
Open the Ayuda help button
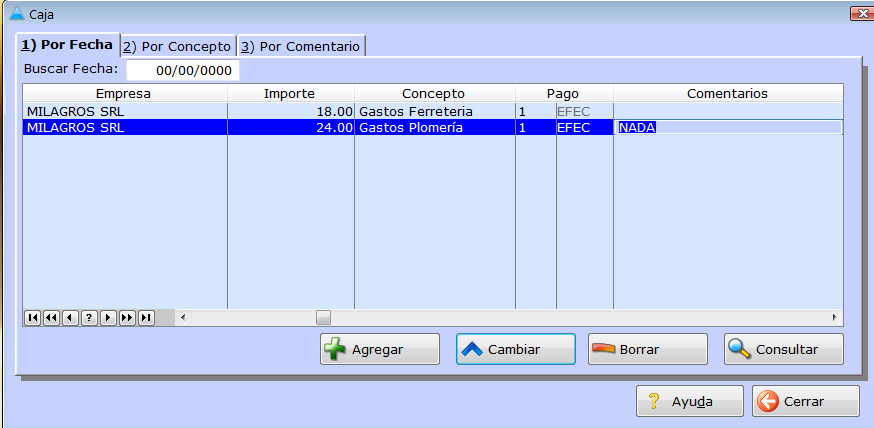coord(689,401)
